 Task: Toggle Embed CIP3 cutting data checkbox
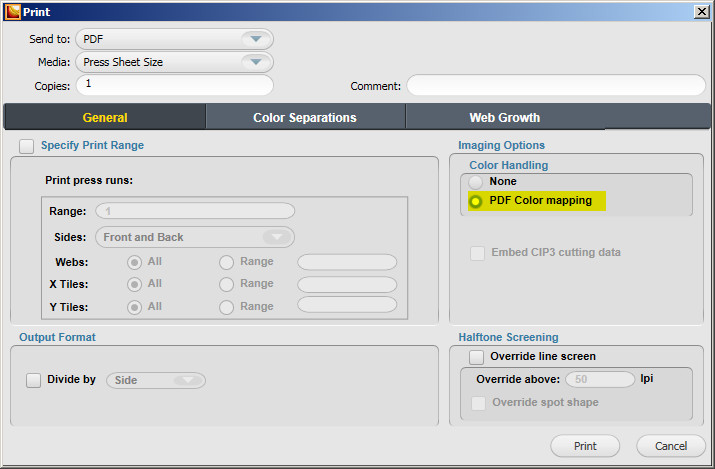[477, 253]
